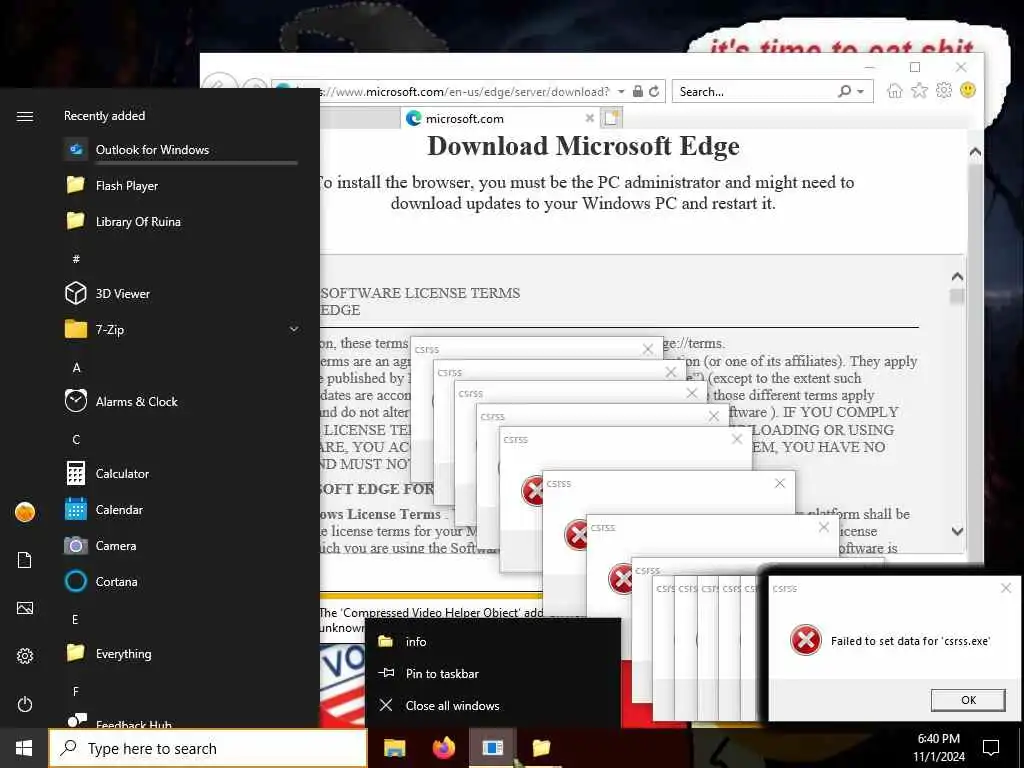
Task: Click the browser address bar URL
Action: (464, 91)
